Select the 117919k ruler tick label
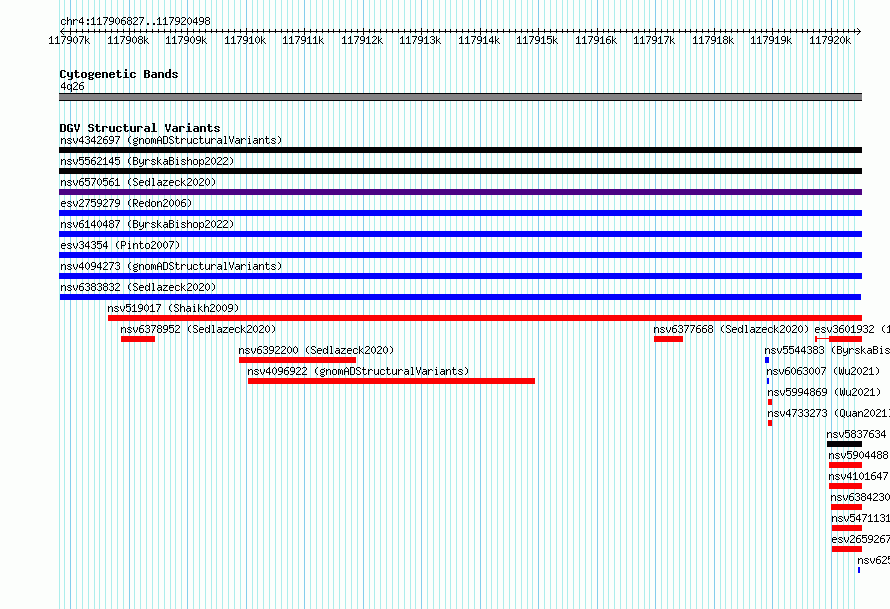The image size is (890, 609). pos(771,40)
